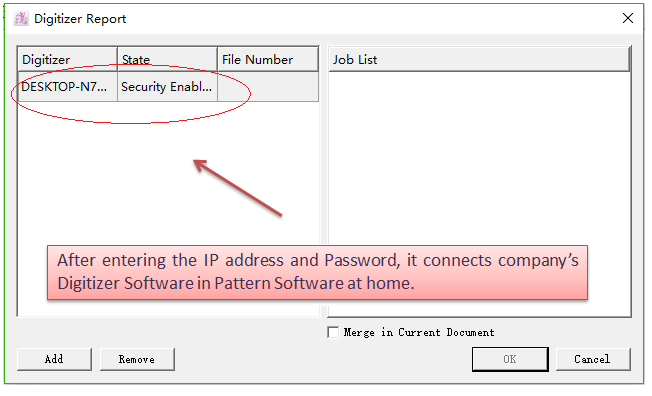This screenshot has width=652, height=396.
Task: Click the Digitizer Report title text
Action: point(80,19)
